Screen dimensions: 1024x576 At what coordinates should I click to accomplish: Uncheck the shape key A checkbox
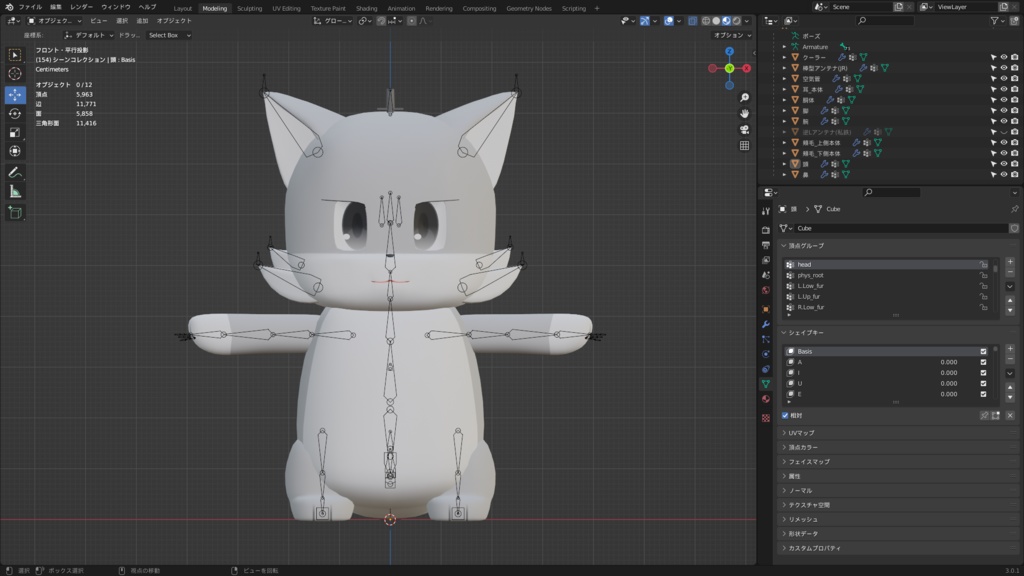(984, 362)
